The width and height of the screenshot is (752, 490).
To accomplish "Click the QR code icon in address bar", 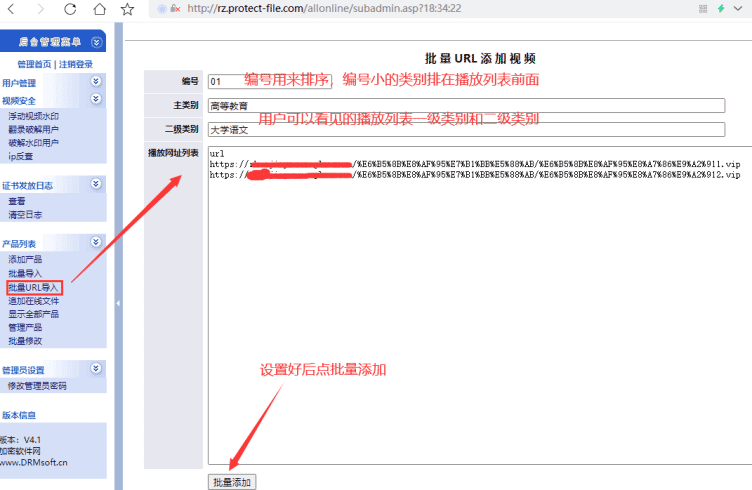I will [700, 9].
